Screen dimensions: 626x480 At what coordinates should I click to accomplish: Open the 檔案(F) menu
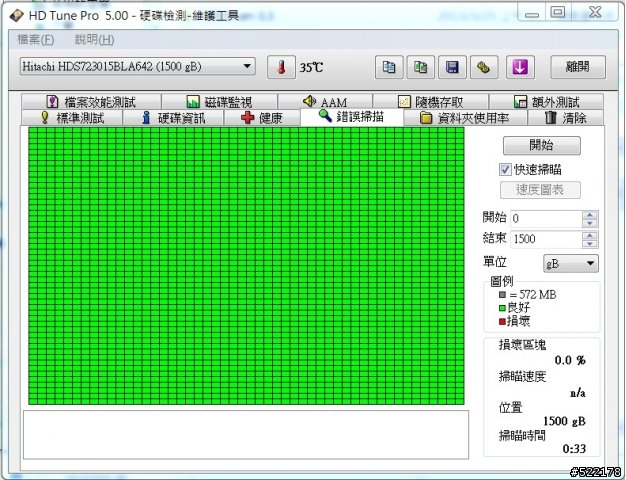coord(36,40)
